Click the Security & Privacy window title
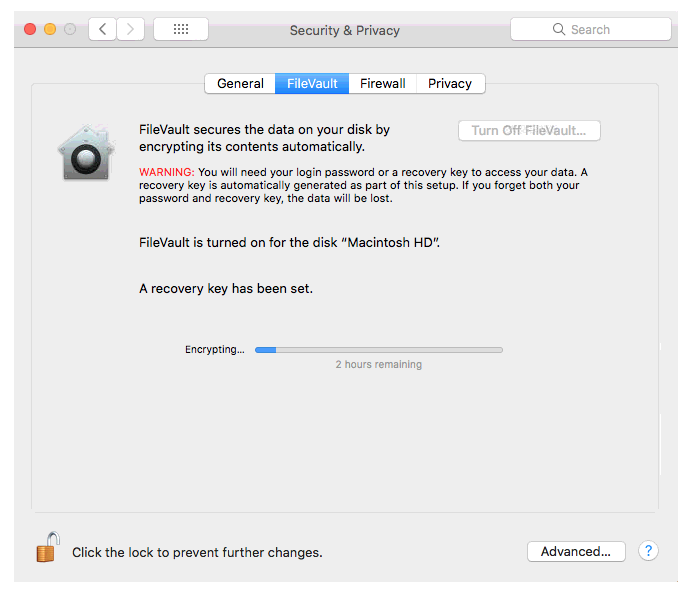This screenshot has height=590, width=686. click(345, 30)
